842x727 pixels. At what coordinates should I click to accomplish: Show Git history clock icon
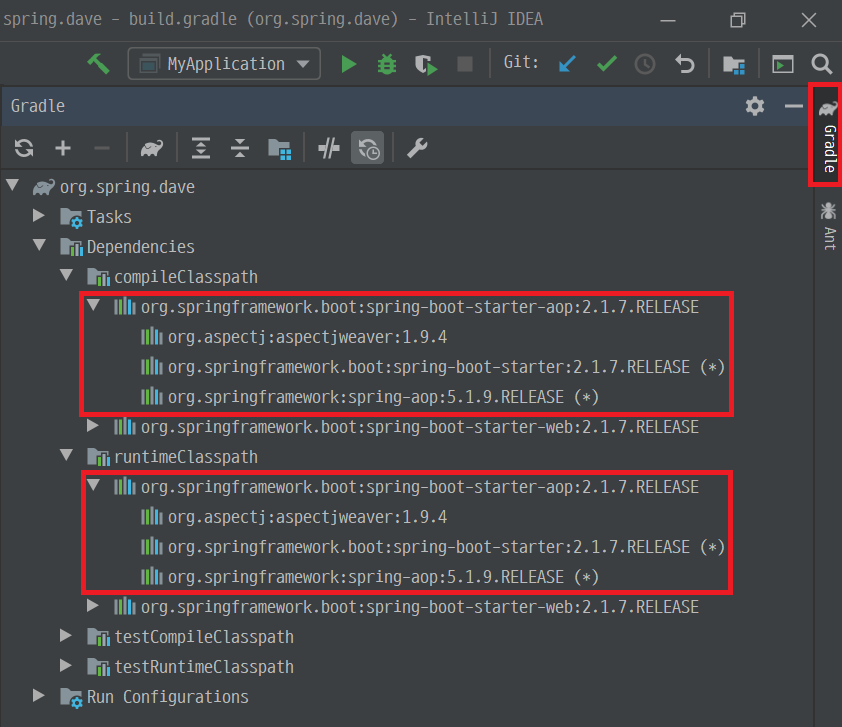(645, 64)
